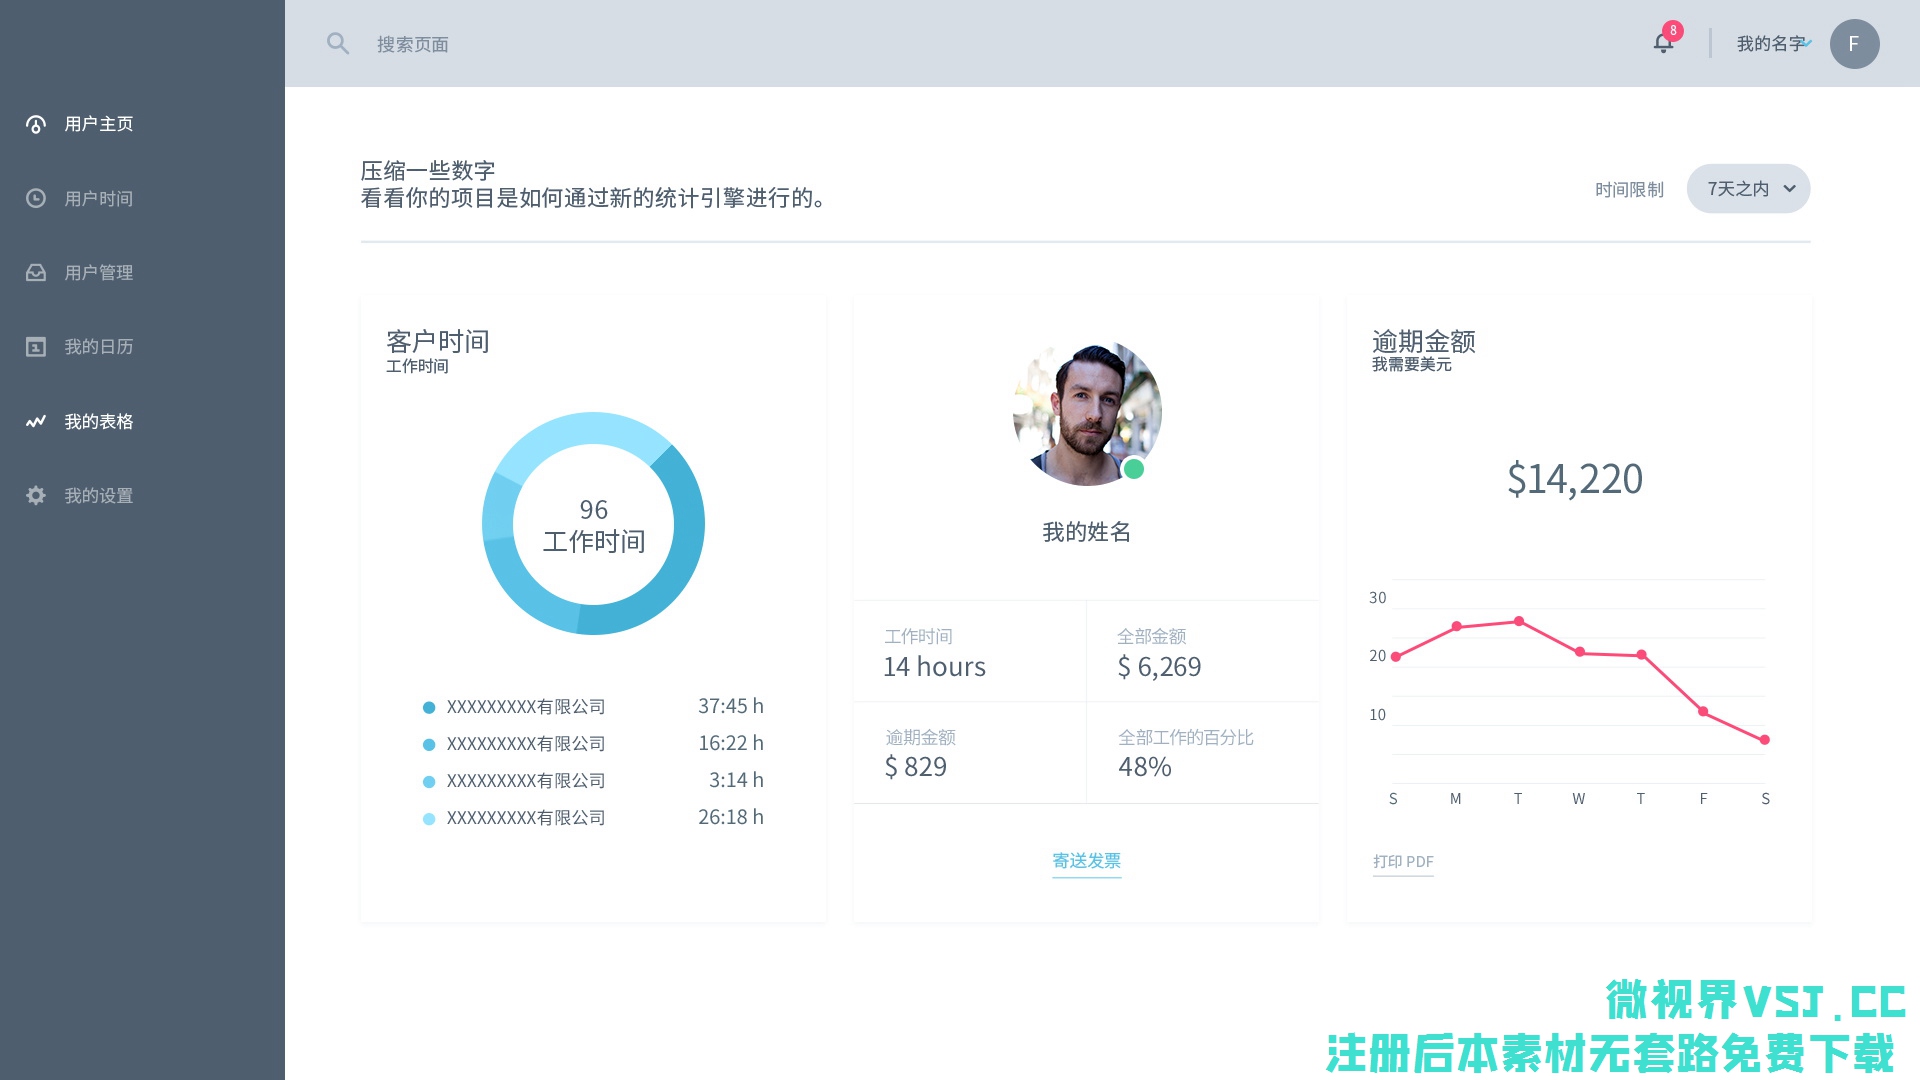The width and height of the screenshot is (1920, 1080).
Task: Open the 我的名字 user menu dropdown
Action: coord(1772,44)
